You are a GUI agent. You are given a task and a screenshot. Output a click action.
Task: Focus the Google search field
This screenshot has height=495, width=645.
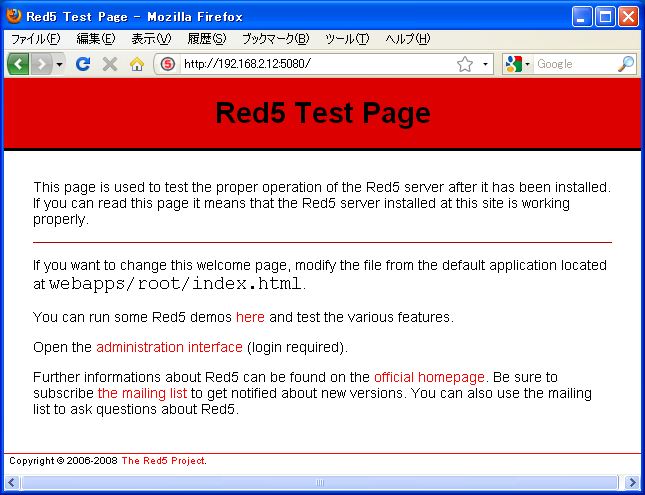[x=575, y=64]
